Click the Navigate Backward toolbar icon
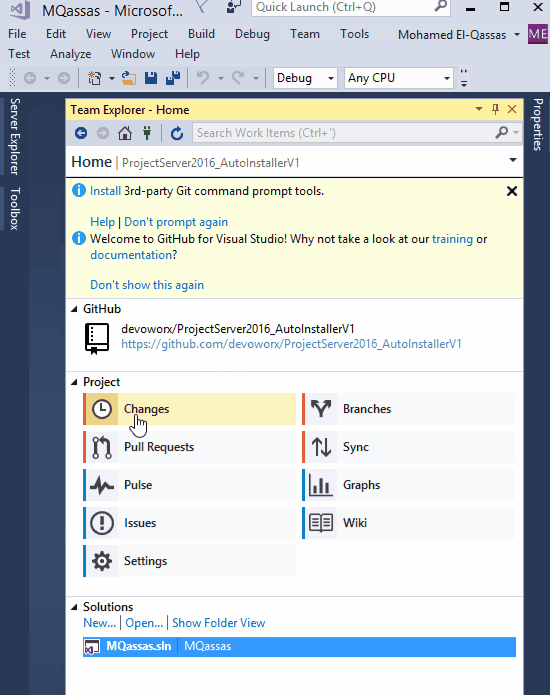The image size is (550, 695). 30,78
